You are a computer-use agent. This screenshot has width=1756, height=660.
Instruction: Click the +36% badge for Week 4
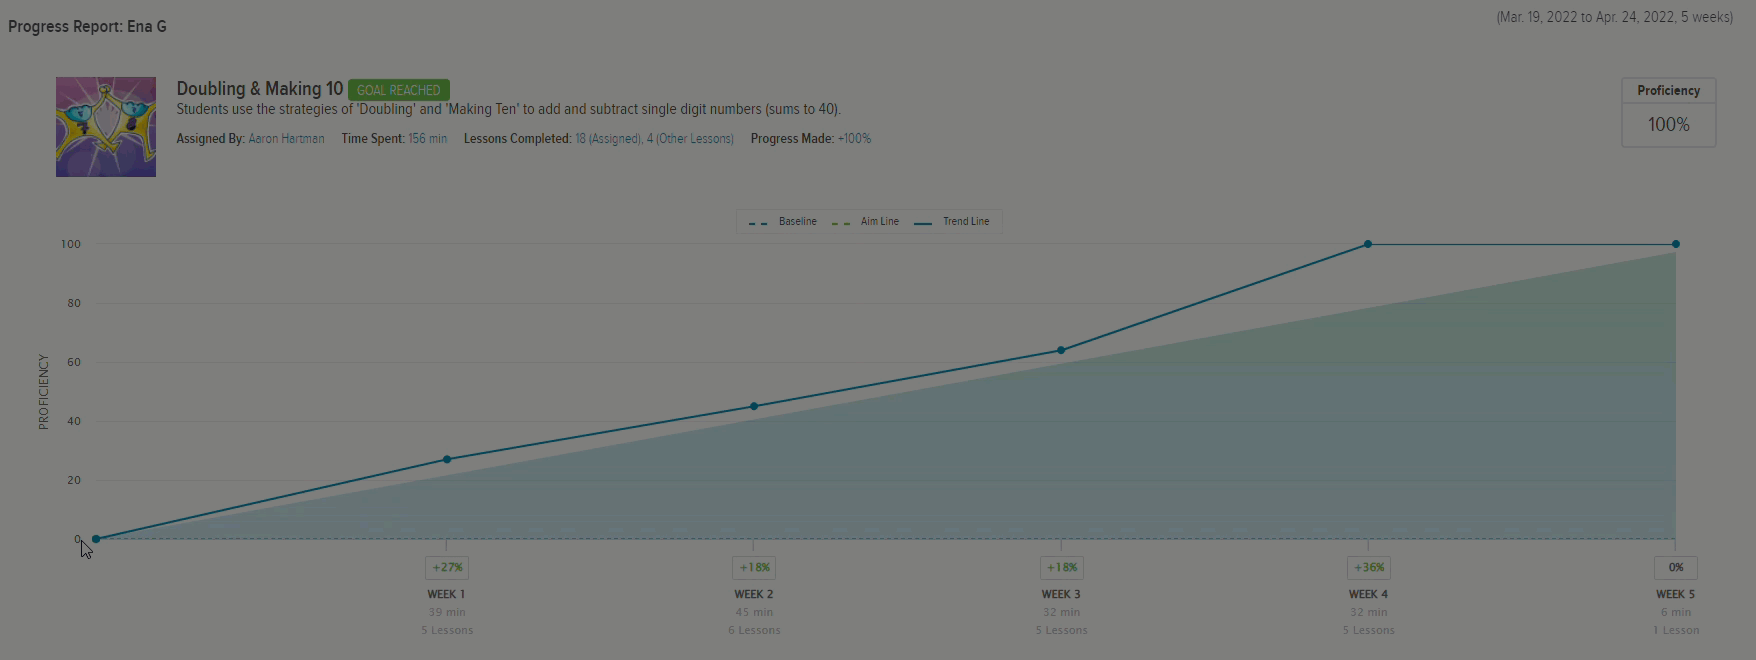coord(1368,567)
